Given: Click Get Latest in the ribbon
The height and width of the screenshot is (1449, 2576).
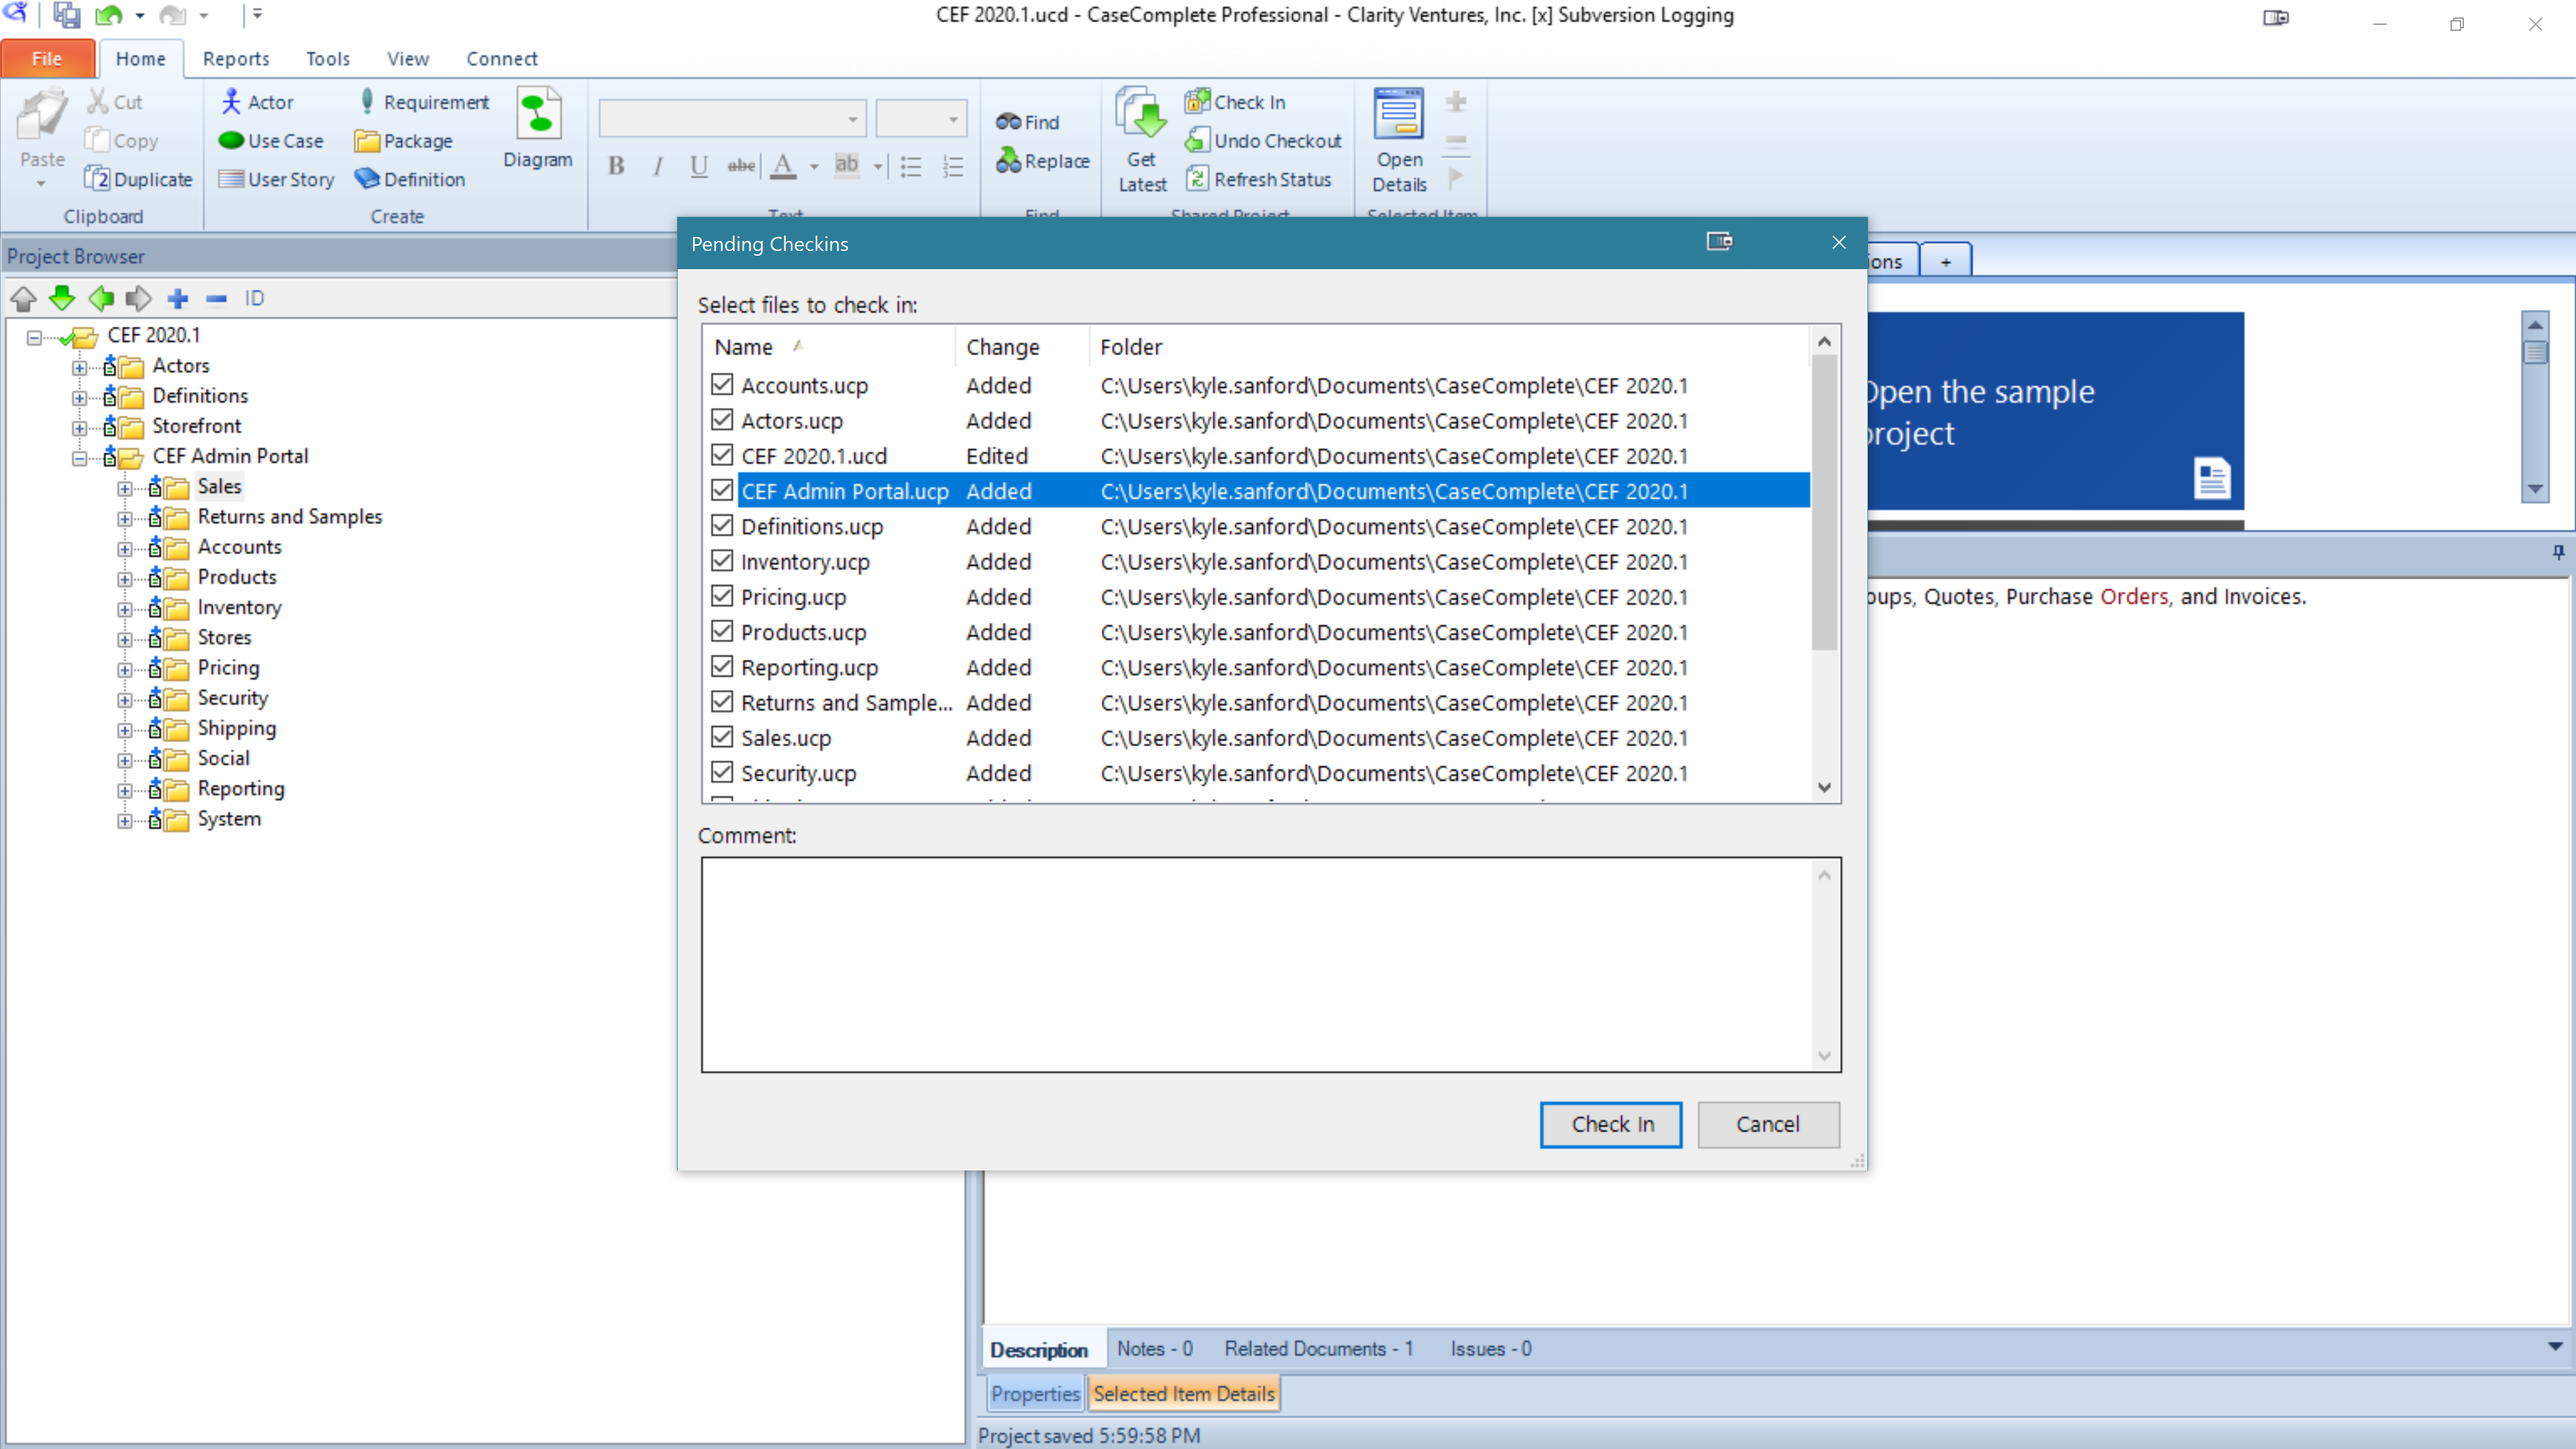Looking at the screenshot, I should (x=1142, y=141).
